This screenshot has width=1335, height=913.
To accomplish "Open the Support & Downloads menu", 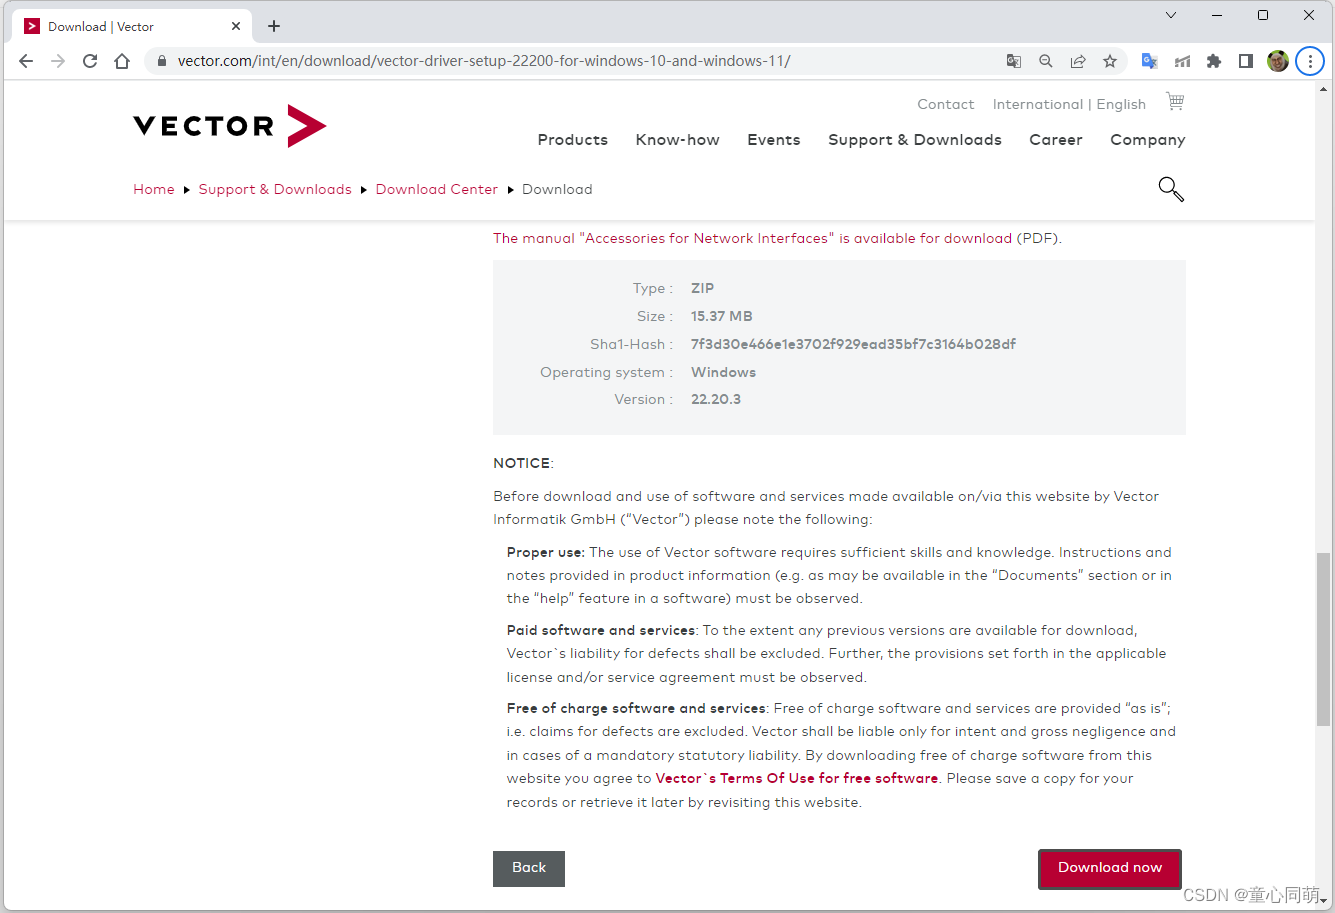I will coord(915,140).
